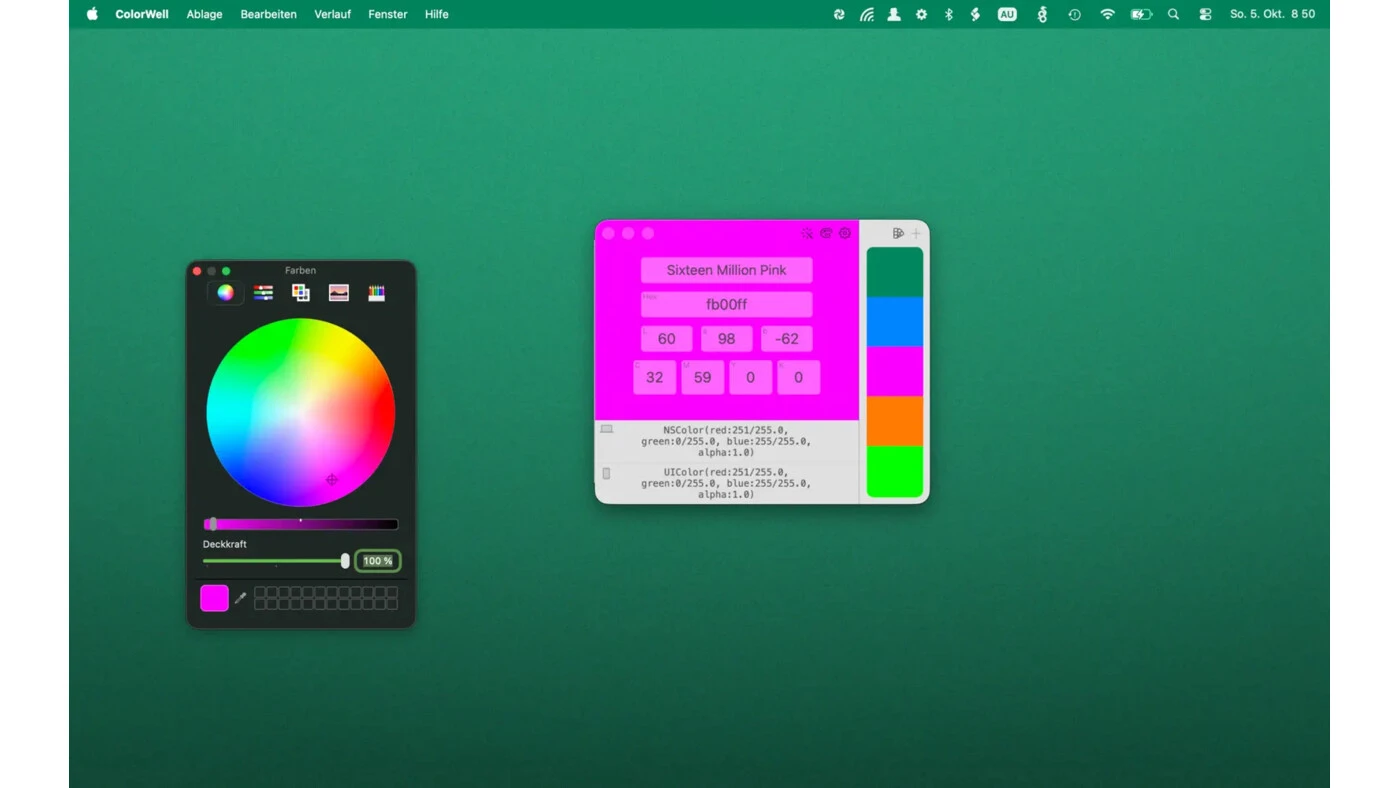Image resolution: width=1400 pixels, height=788 pixels.
Task: Open the Hilfe menu
Action: pyautogui.click(x=436, y=14)
